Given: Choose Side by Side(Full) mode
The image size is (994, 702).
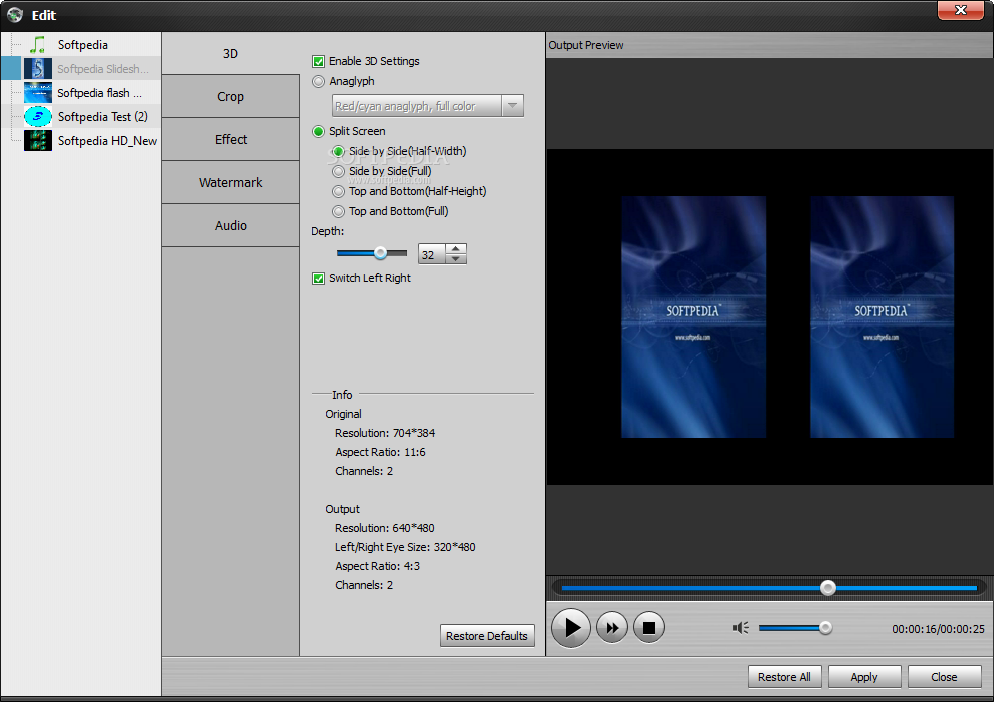Looking at the screenshot, I should [x=339, y=171].
